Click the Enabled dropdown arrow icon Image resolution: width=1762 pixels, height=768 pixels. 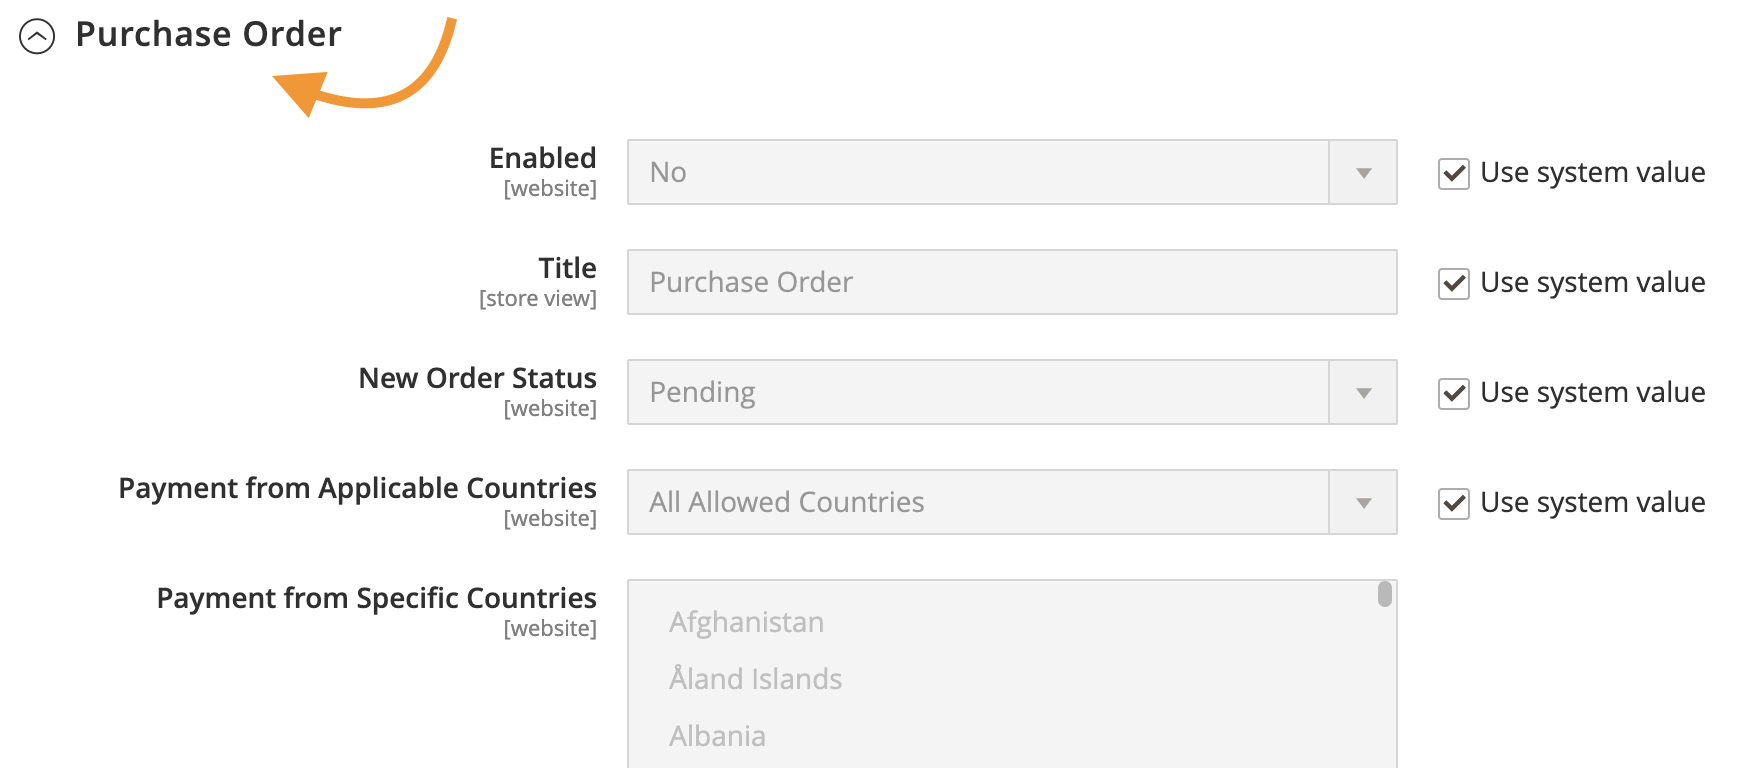(x=1363, y=173)
